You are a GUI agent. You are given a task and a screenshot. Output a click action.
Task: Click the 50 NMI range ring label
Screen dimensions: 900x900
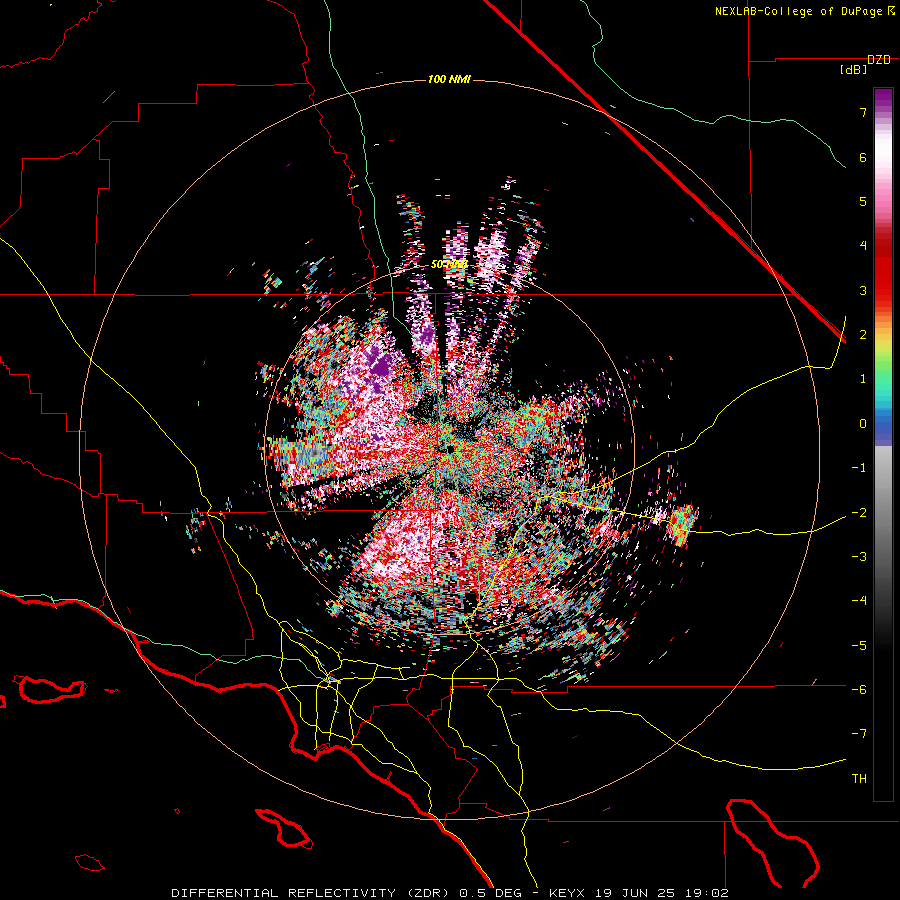point(449,265)
